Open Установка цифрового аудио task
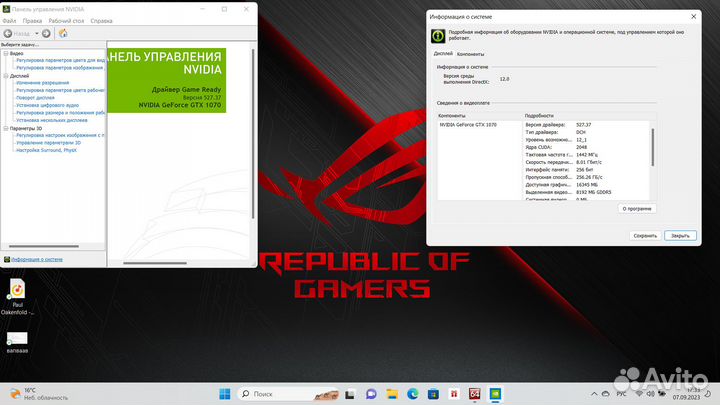The width and height of the screenshot is (720, 405). [47, 105]
